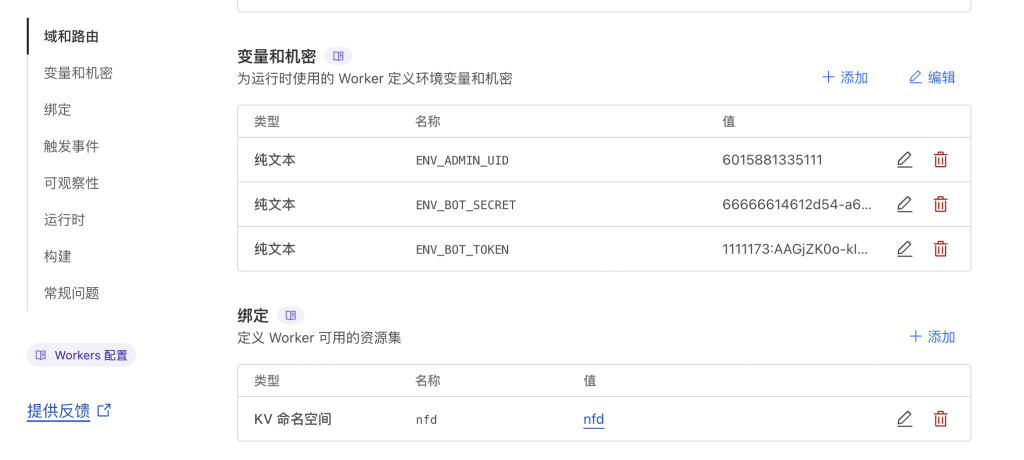Go to 域和路由 section in sidebar
The width and height of the screenshot is (1024, 460).
pyautogui.click(x=71, y=36)
